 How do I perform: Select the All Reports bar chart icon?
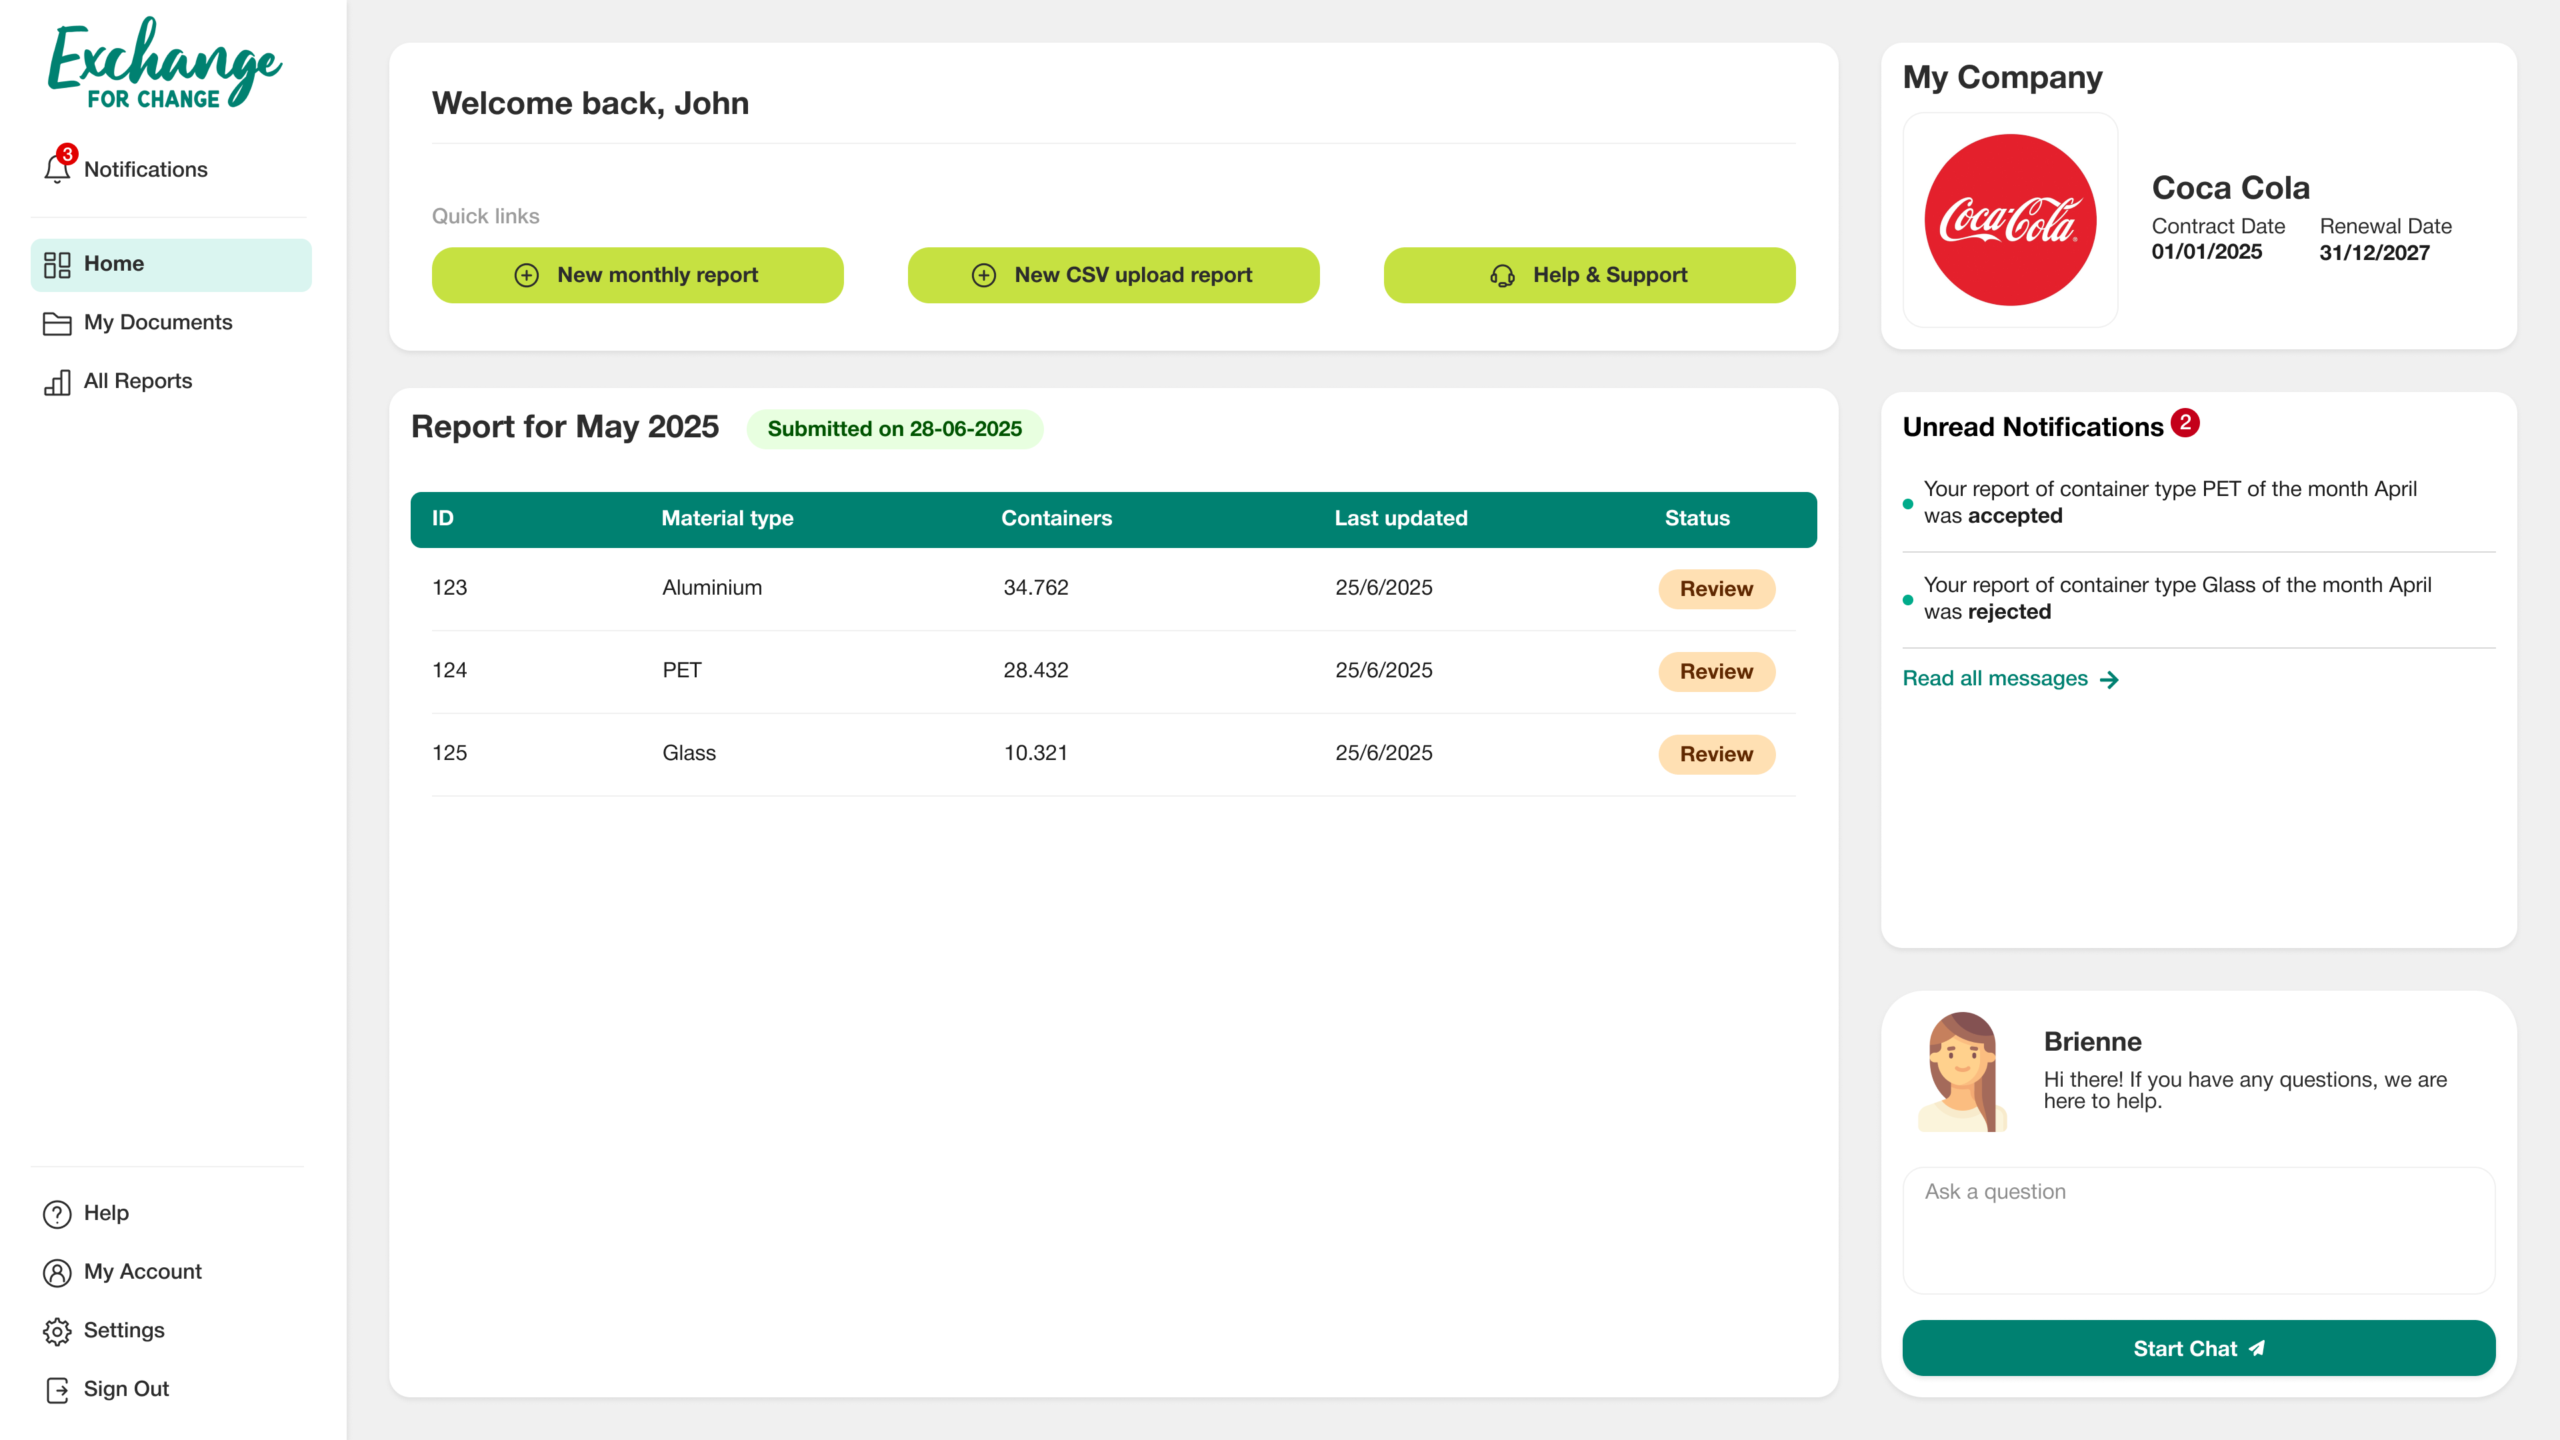pyautogui.click(x=57, y=382)
